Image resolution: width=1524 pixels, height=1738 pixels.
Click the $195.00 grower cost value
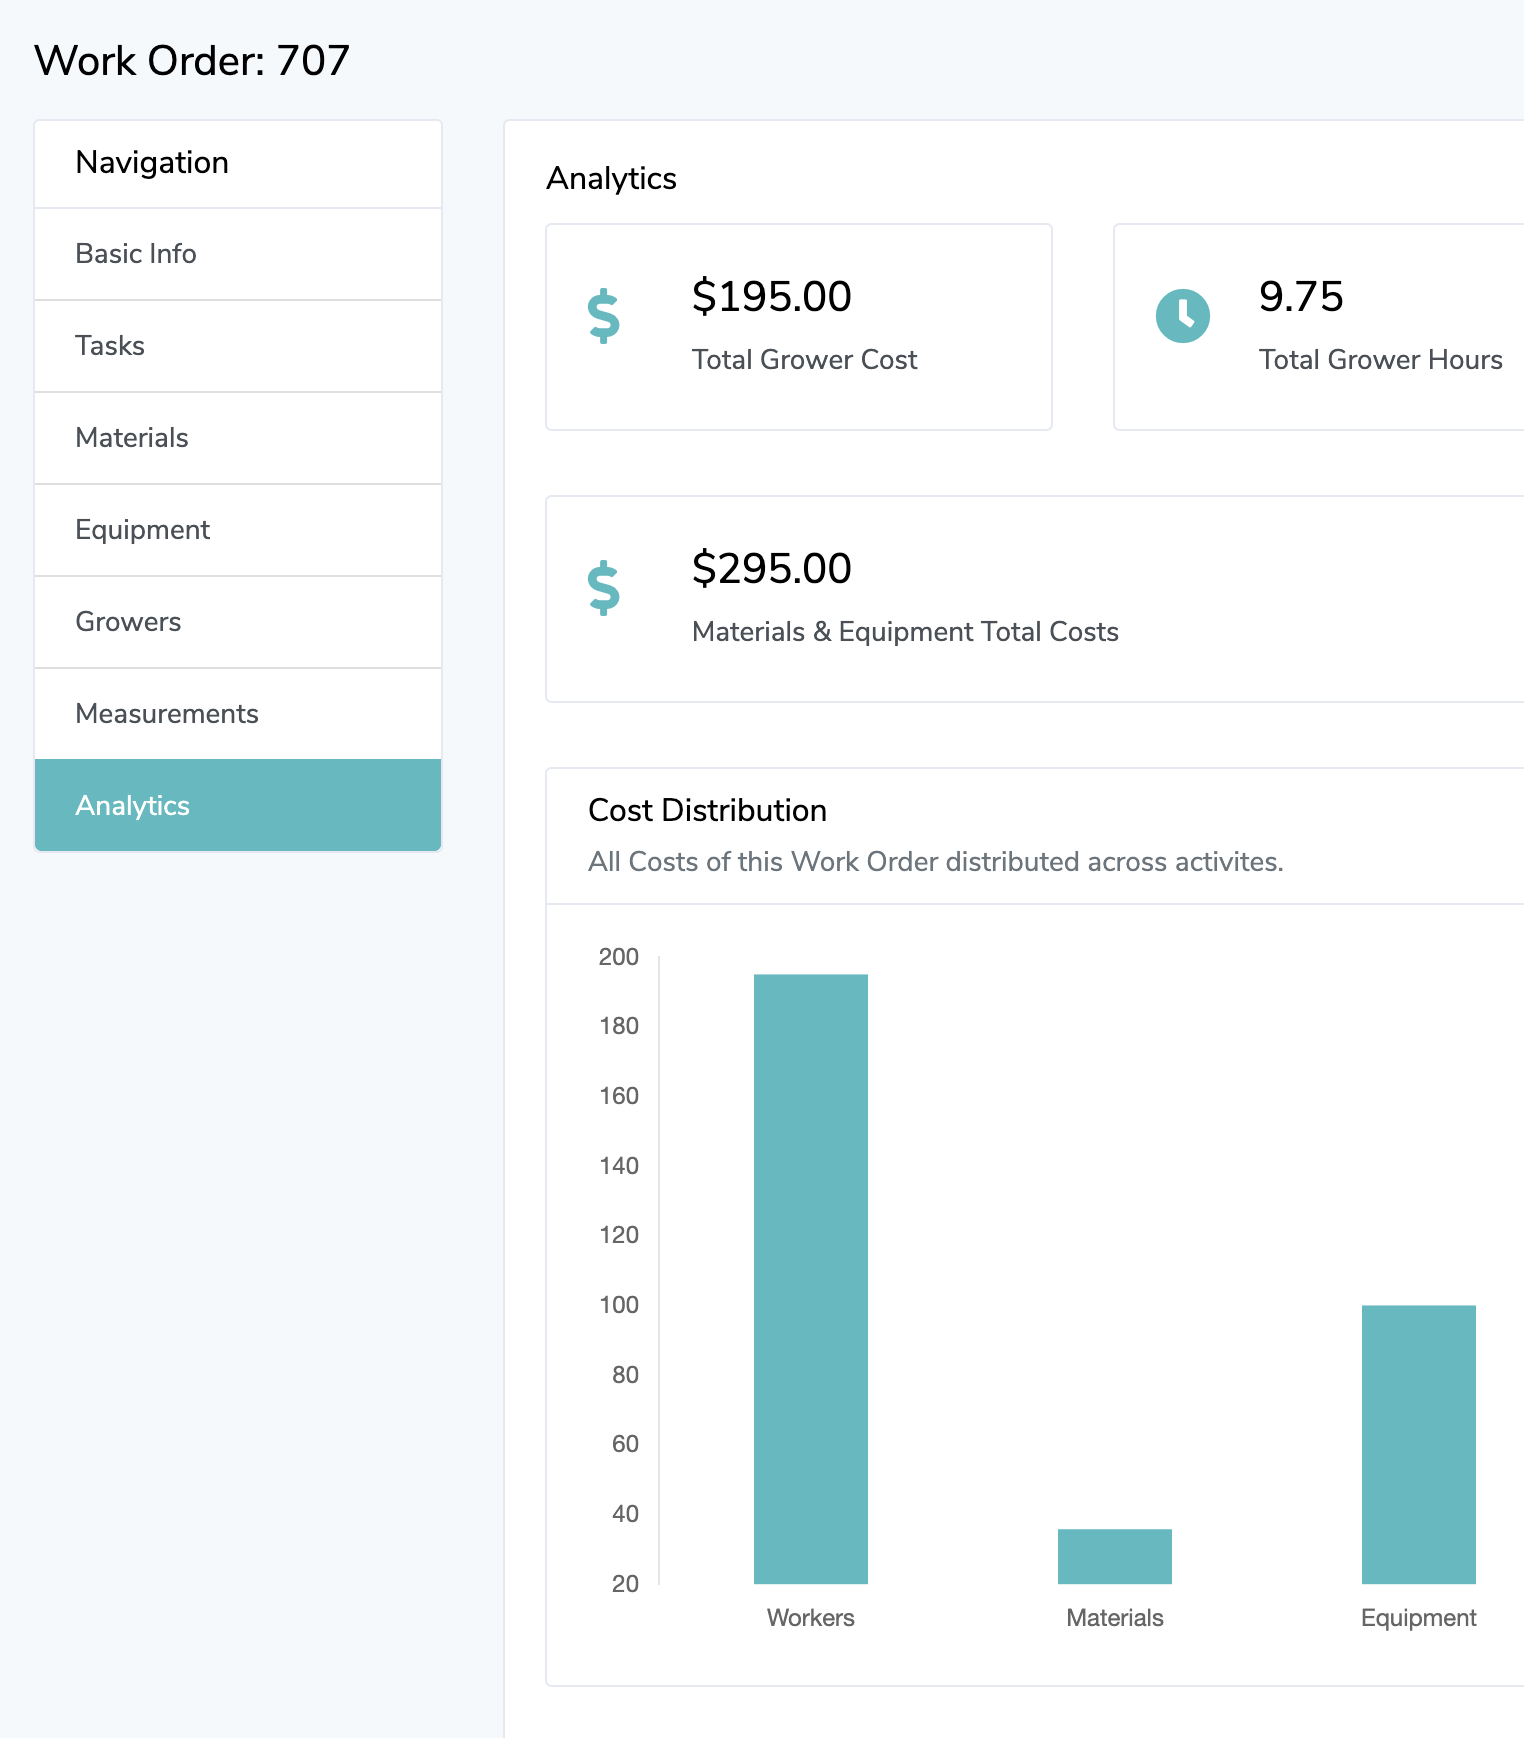pos(771,296)
